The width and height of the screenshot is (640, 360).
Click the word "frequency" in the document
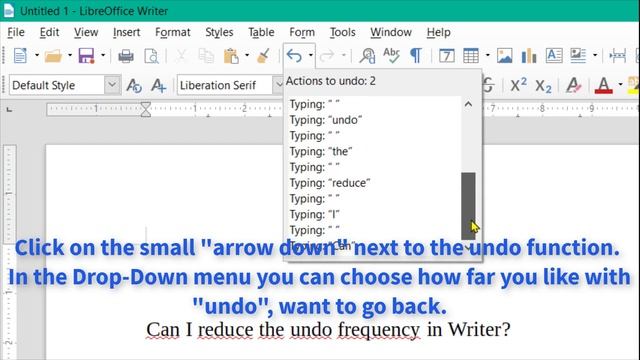[379, 329]
